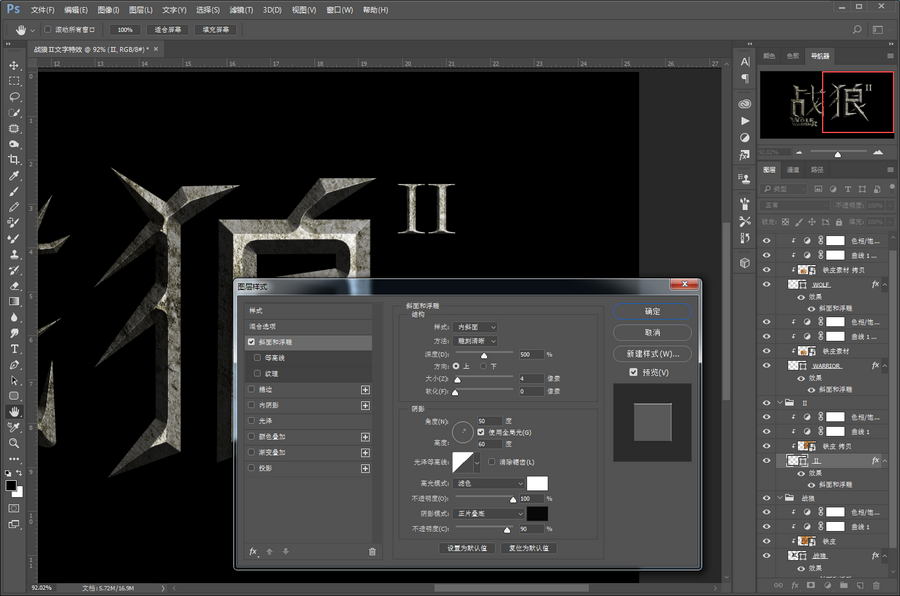Add another 描边 effect with plus icon

(365, 390)
